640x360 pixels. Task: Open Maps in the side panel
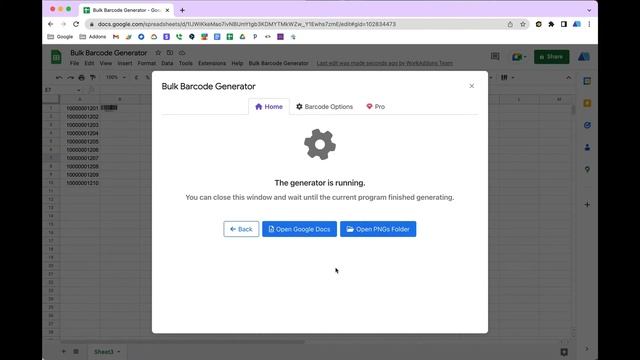coord(587,169)
